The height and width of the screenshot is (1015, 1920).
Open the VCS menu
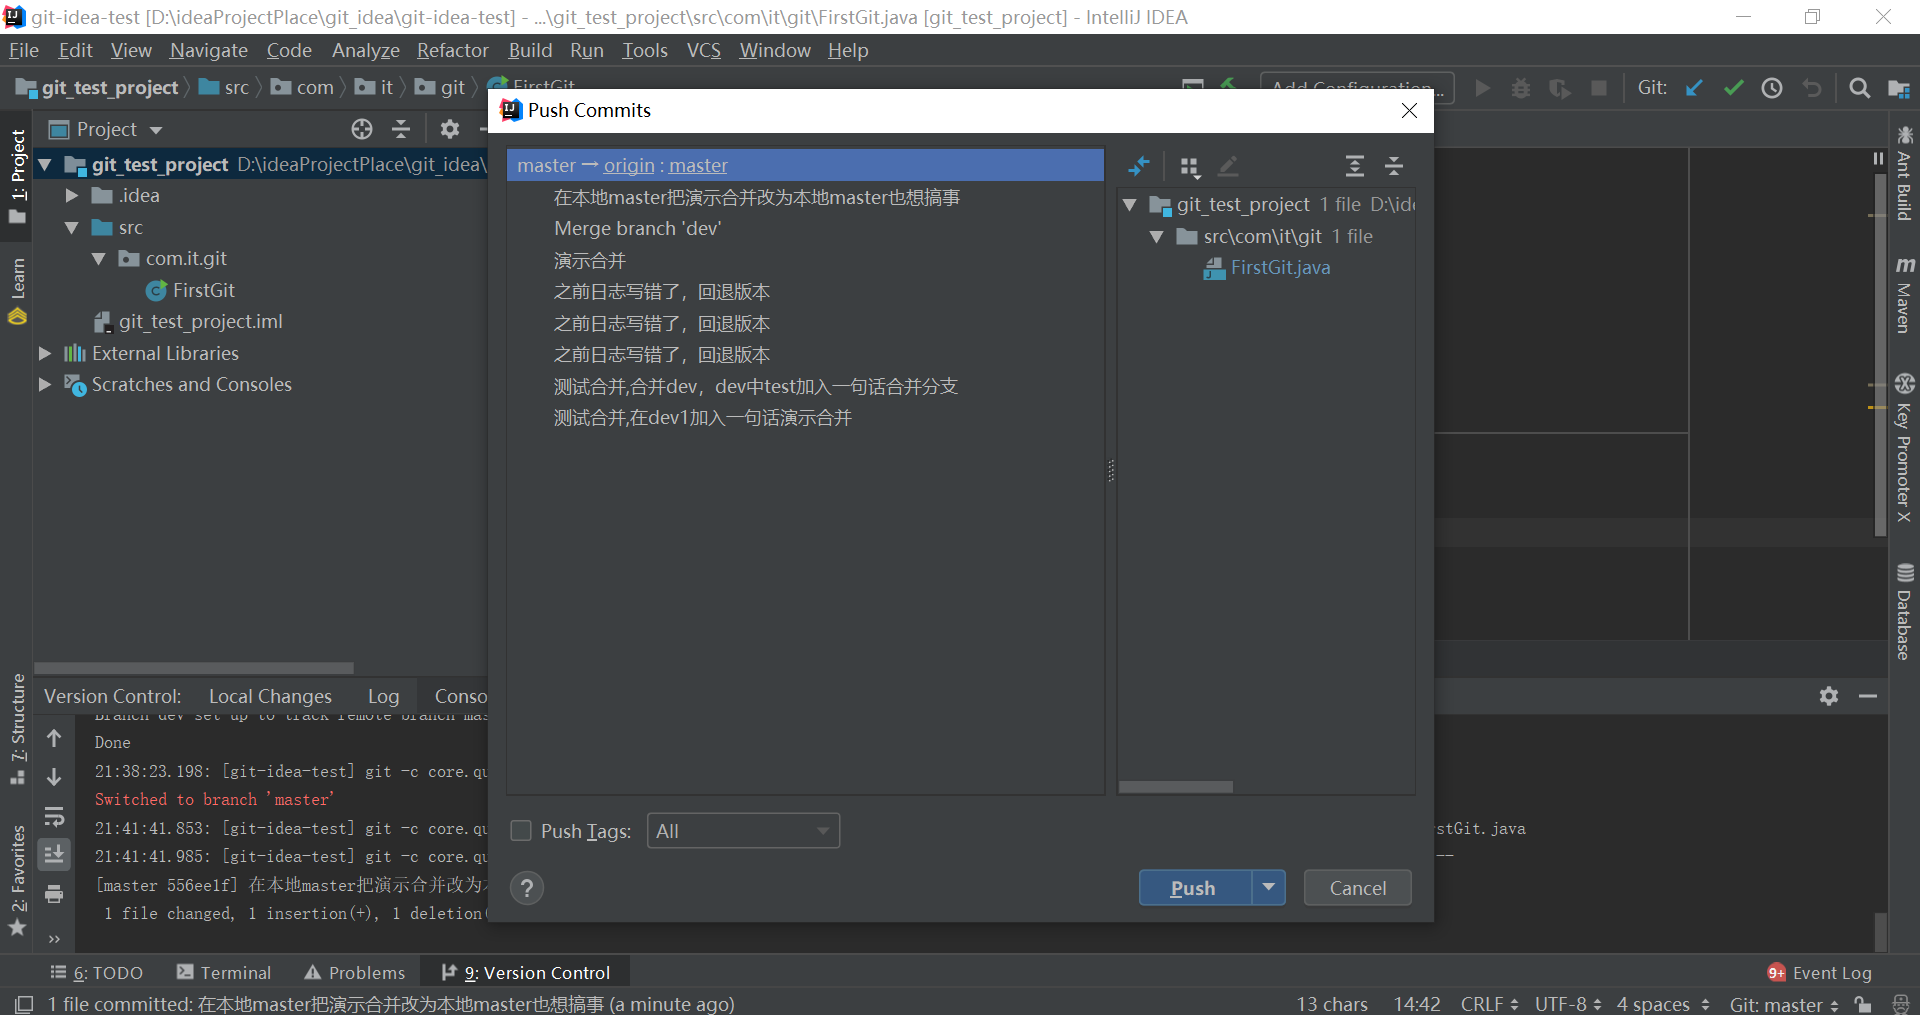pyautogui.click(x=703, y=50)
